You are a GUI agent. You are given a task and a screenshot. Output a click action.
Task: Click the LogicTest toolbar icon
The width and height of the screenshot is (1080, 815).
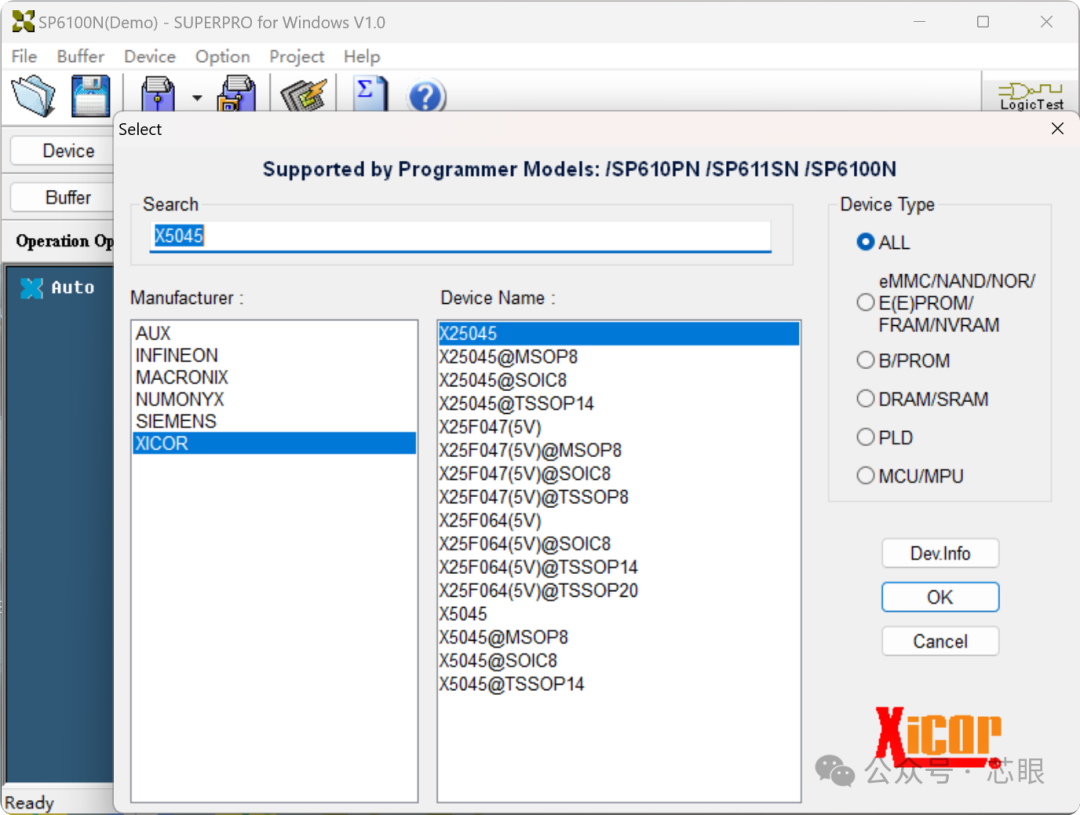coord(1030,95)
